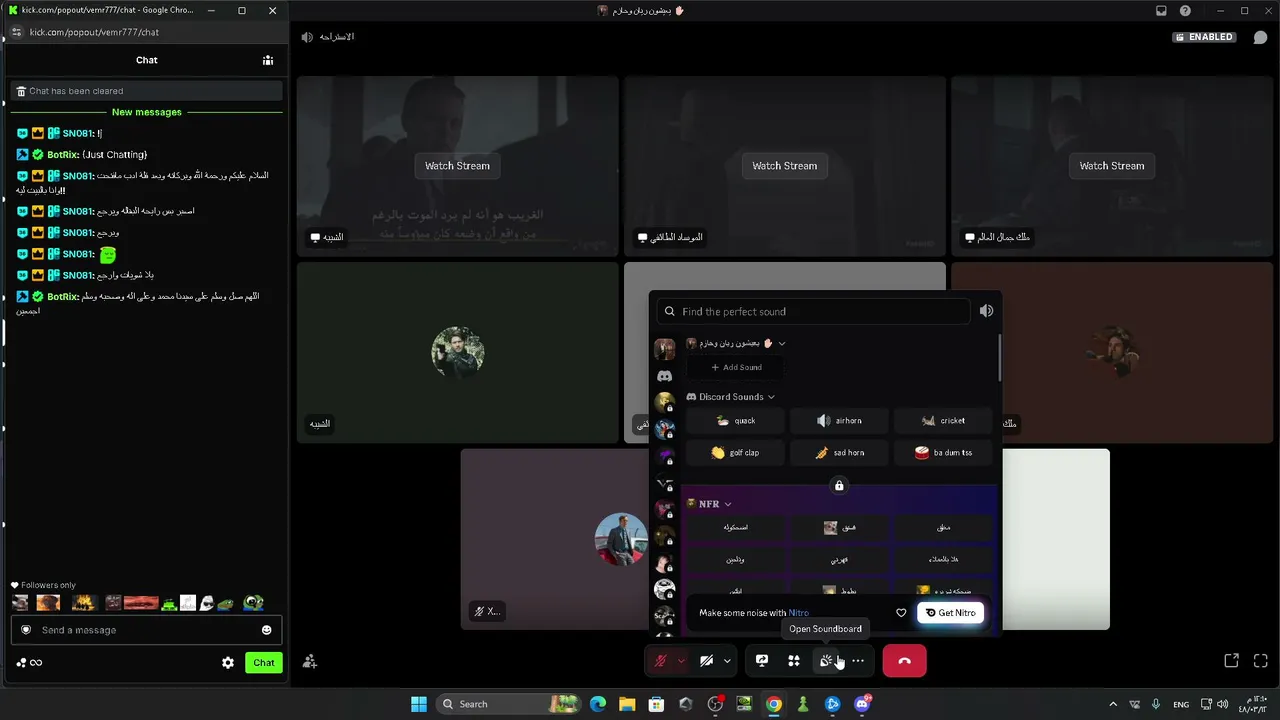The width and height of the screenshot is (1280, 720).
Task: Click the channel points icon below message box
Action: 21,663
